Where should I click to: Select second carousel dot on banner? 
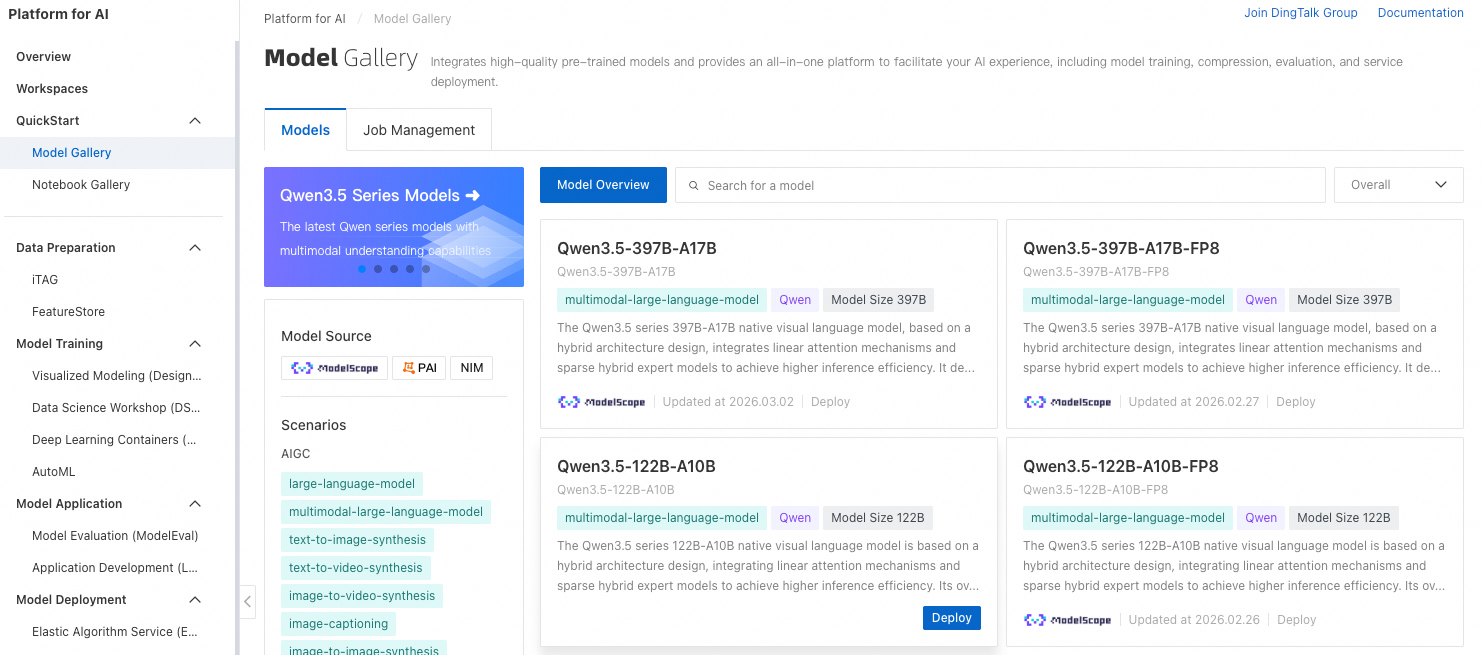tap(378, 269)
